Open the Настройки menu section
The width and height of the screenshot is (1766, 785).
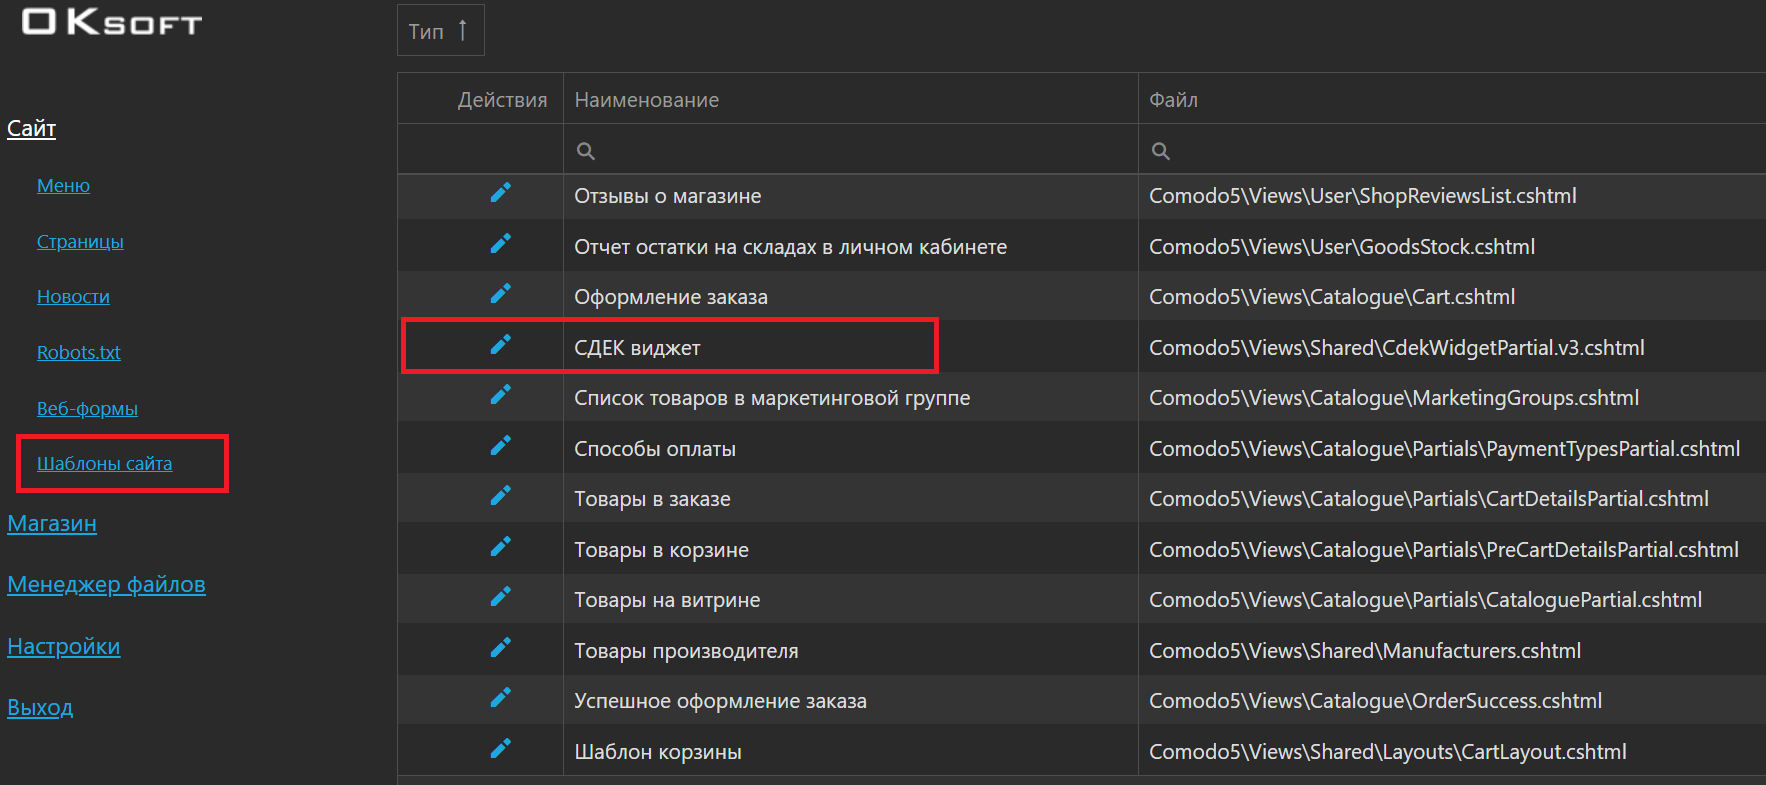click(63, 647)
